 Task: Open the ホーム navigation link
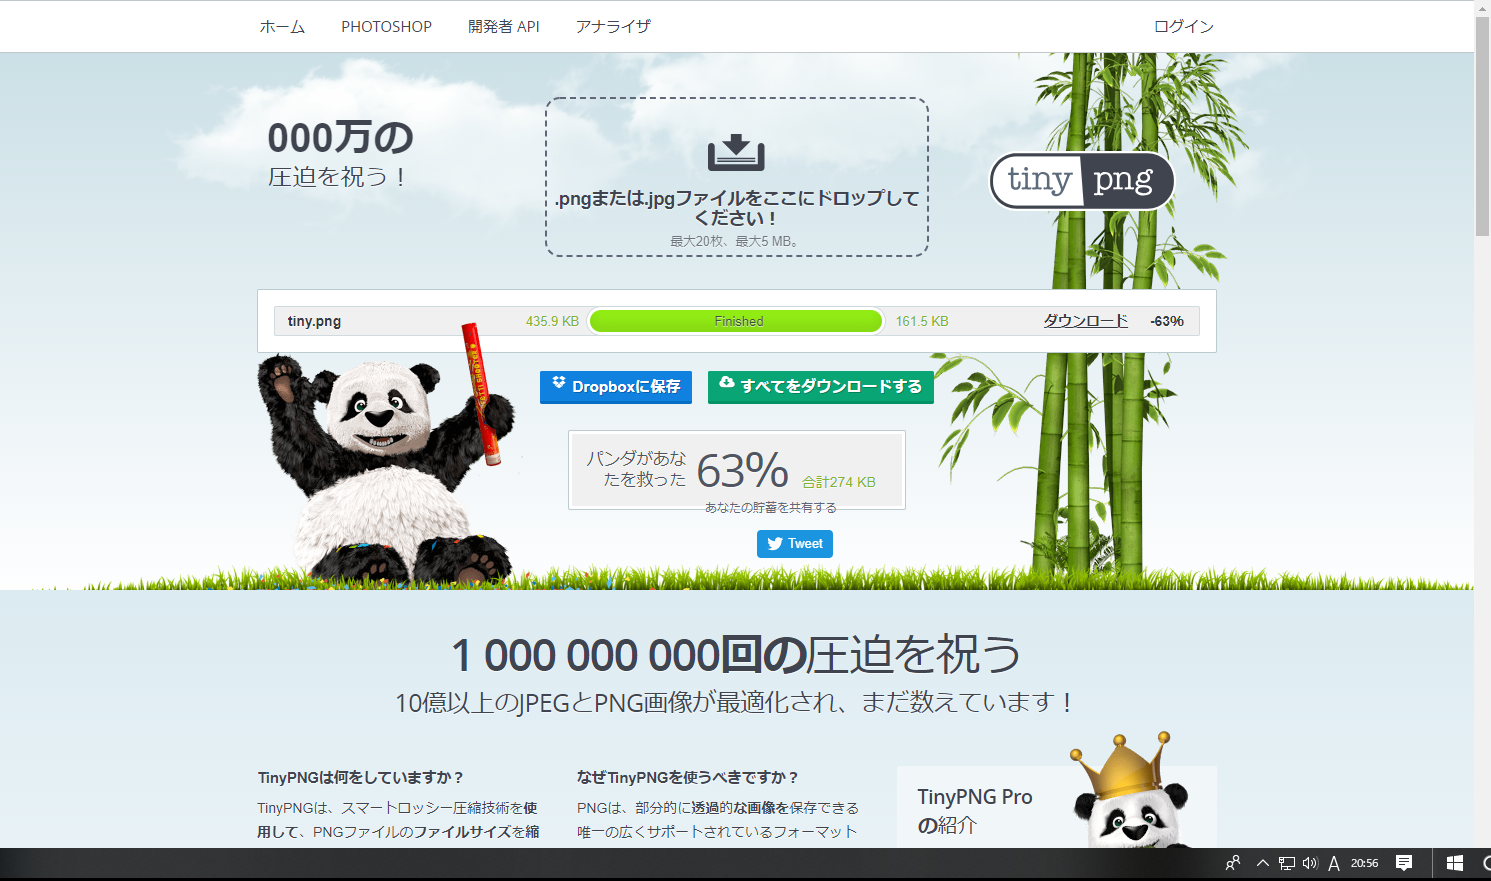tap(282, 27)
